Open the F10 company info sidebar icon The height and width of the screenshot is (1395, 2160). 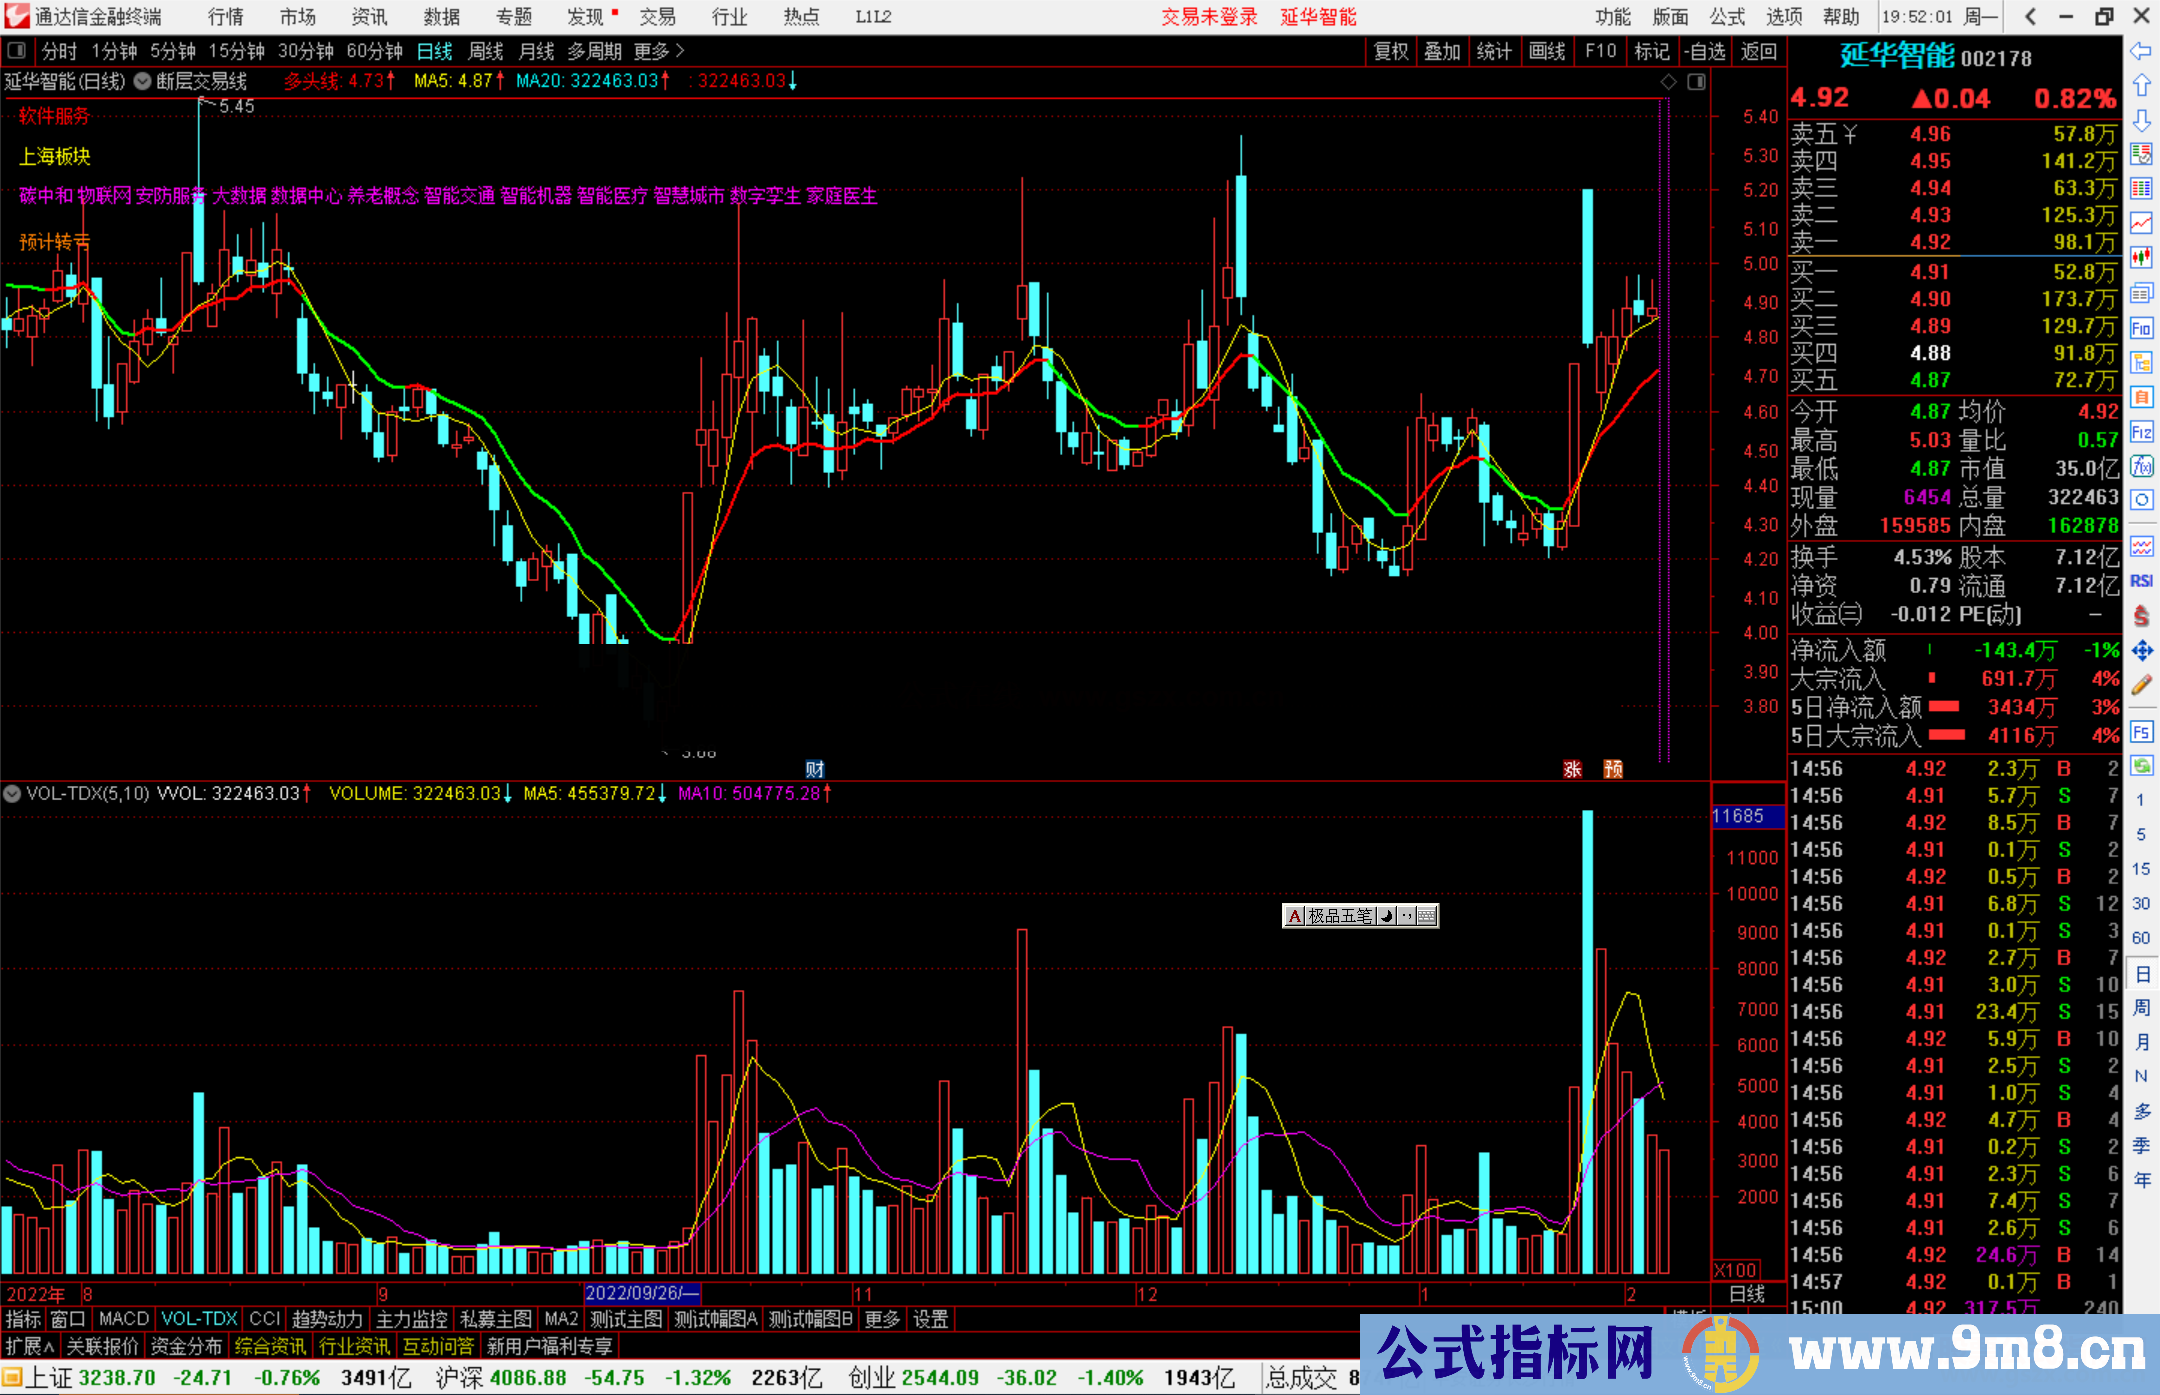pyautogui.click(x=2141, y=328)
